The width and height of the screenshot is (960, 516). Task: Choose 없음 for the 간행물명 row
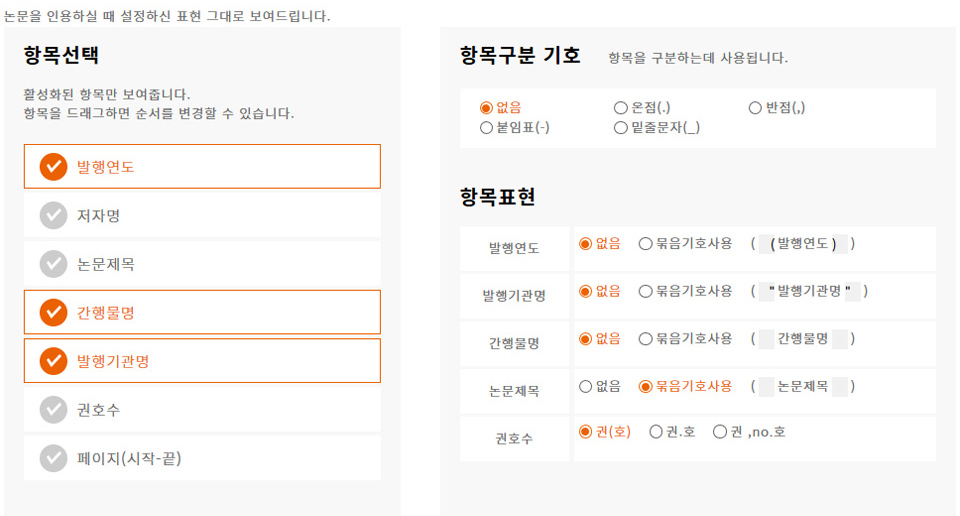pos(585,339)
